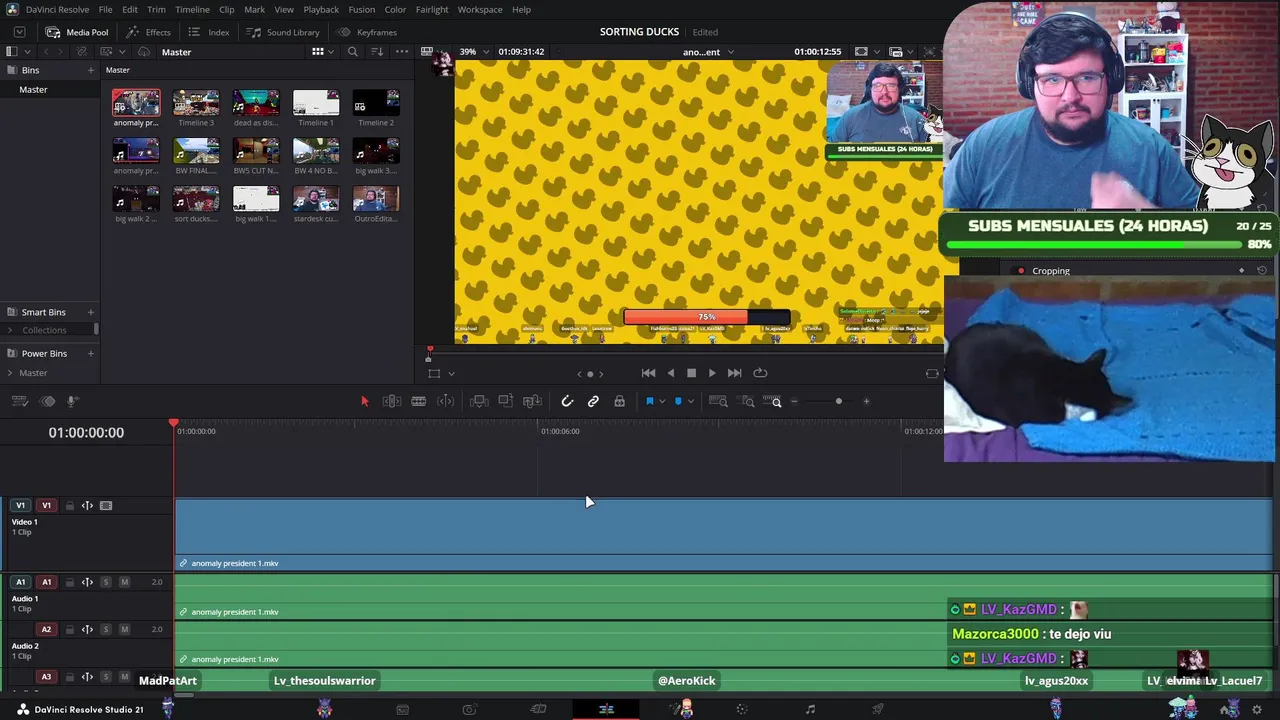
Task: Add a marker with the Marker icon
Action: pyautogui.click(x=678, y=401)
